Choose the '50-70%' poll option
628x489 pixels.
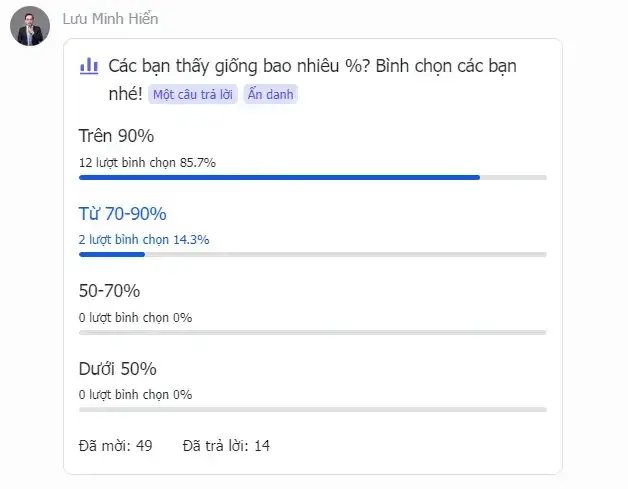pyautogui.click(x=109, y=291)
